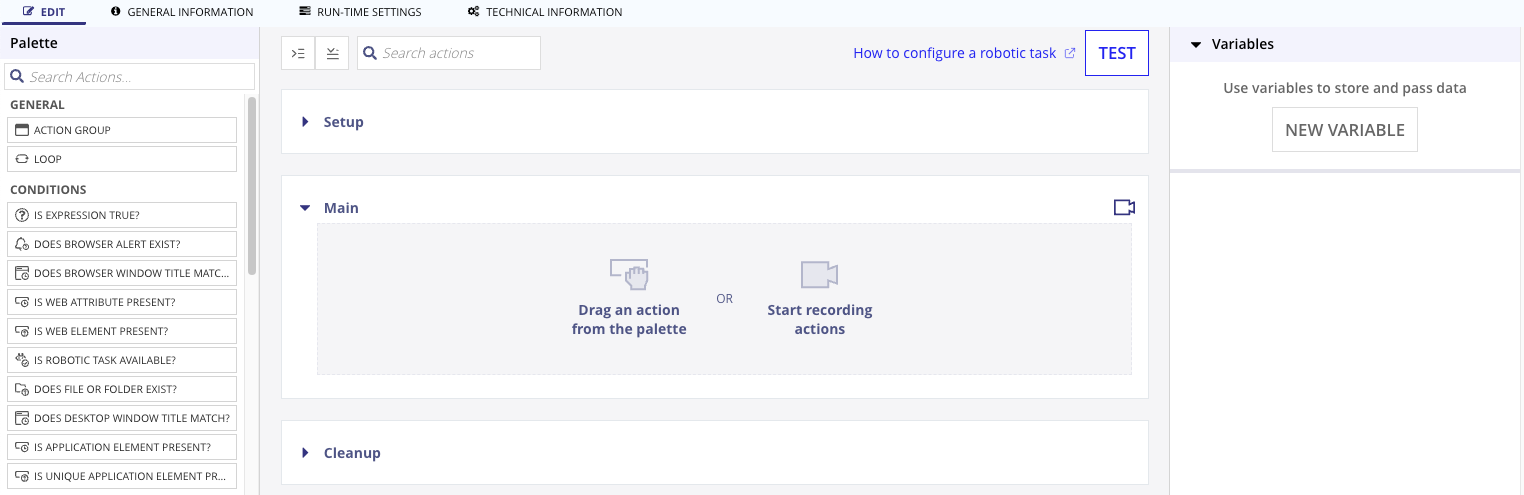The image size is (1524, 495).
Task: Expand the Cleanup section
Action: coord(306,453)
